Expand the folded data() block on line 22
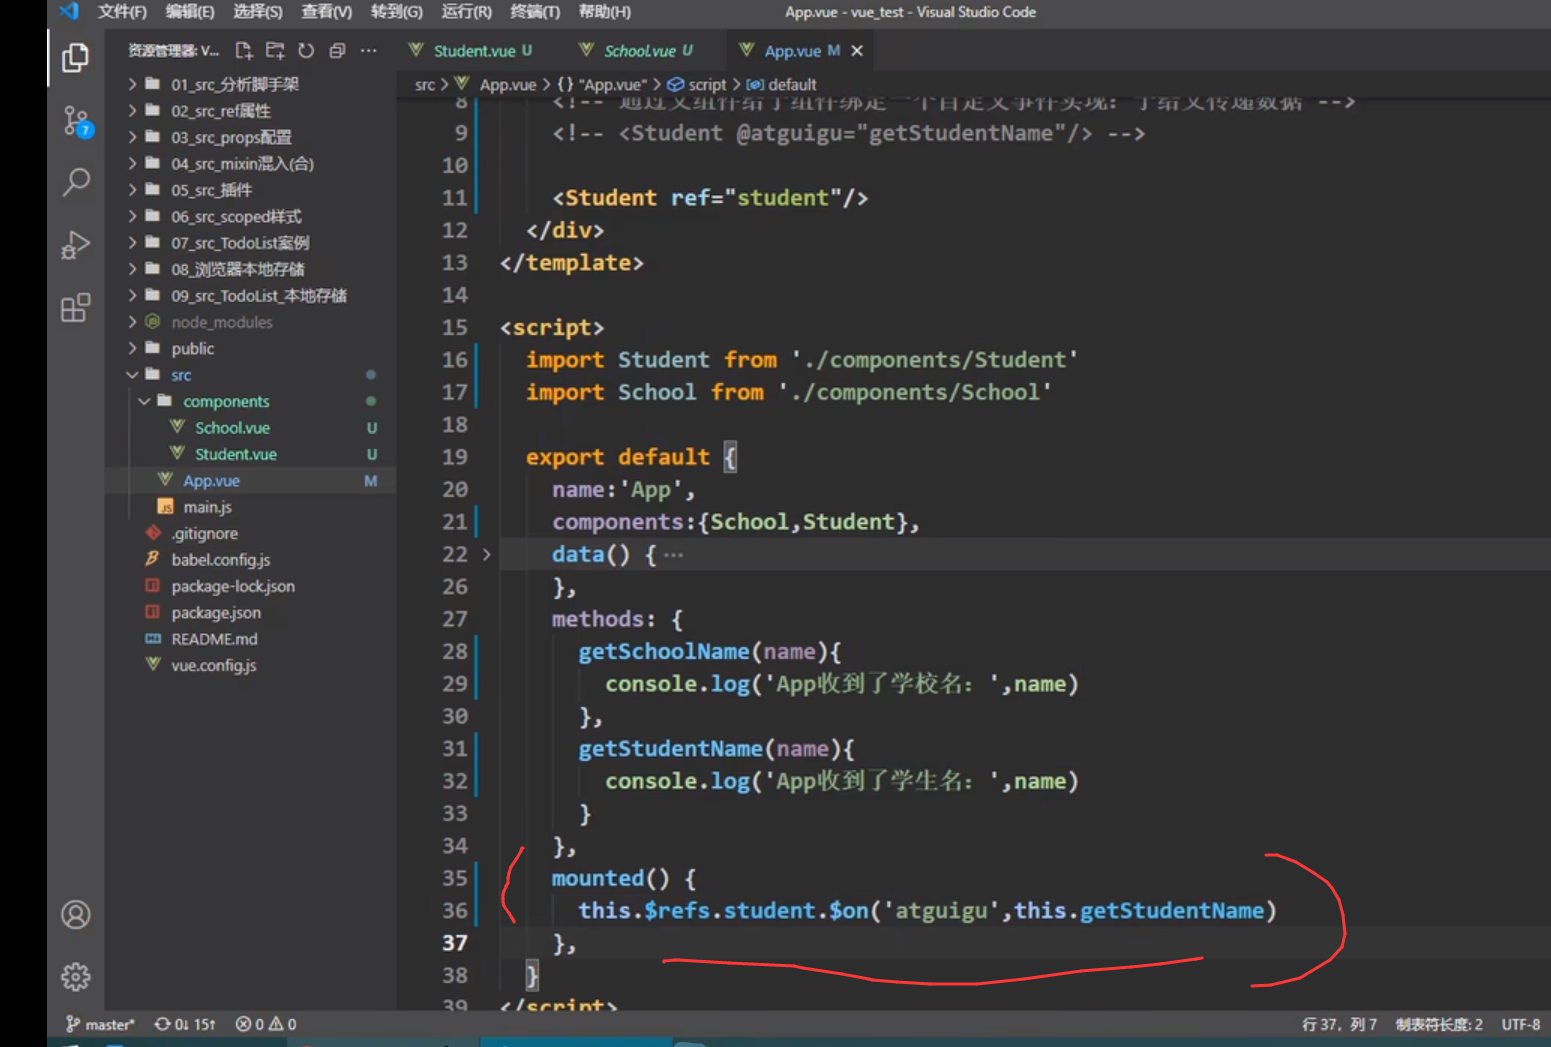This screenshot has height=1047, width=1551. click(x=487, y=554)
